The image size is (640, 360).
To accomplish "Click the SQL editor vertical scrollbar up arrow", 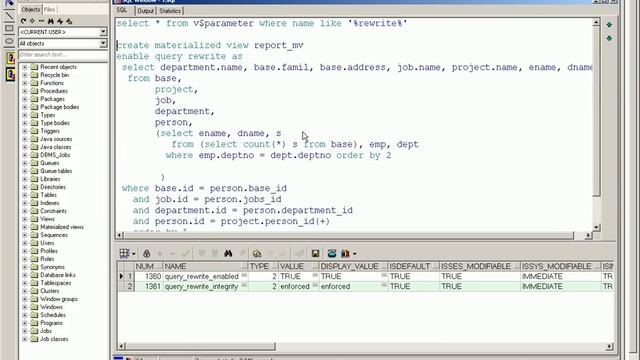I will [x=596, y=22].
